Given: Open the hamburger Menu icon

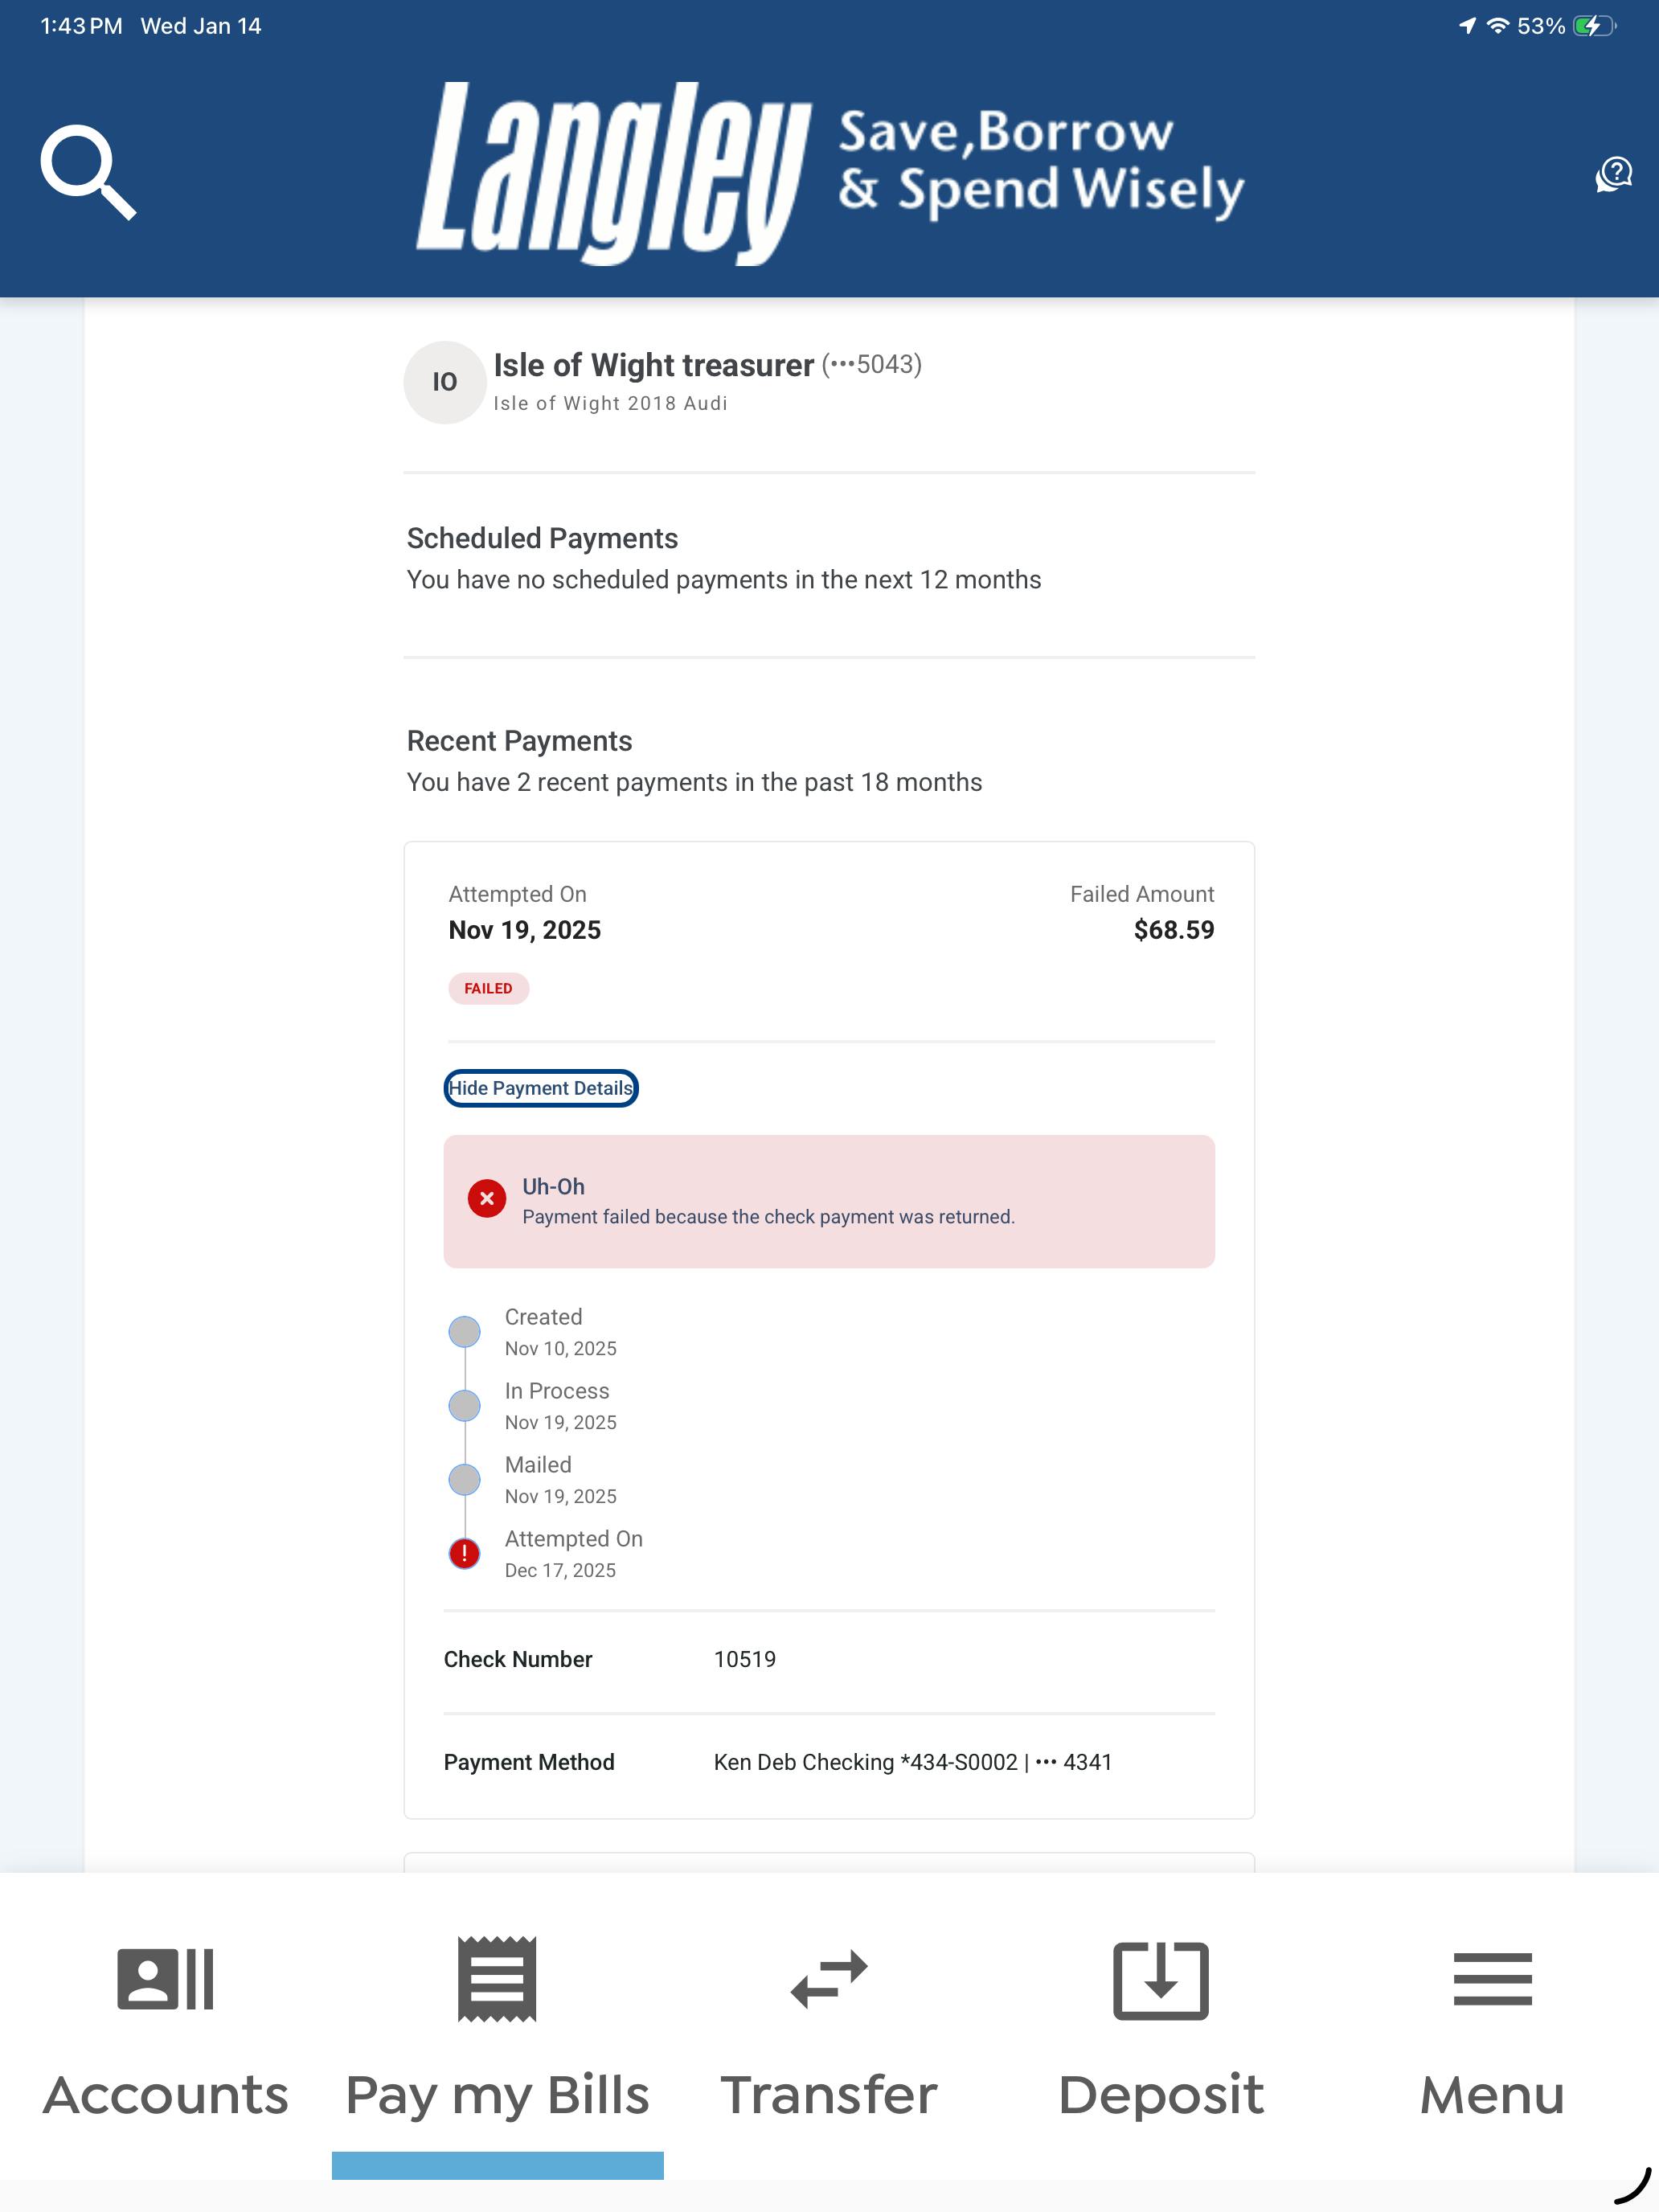Looking at the screenshot, I should click(1492, 1978).
